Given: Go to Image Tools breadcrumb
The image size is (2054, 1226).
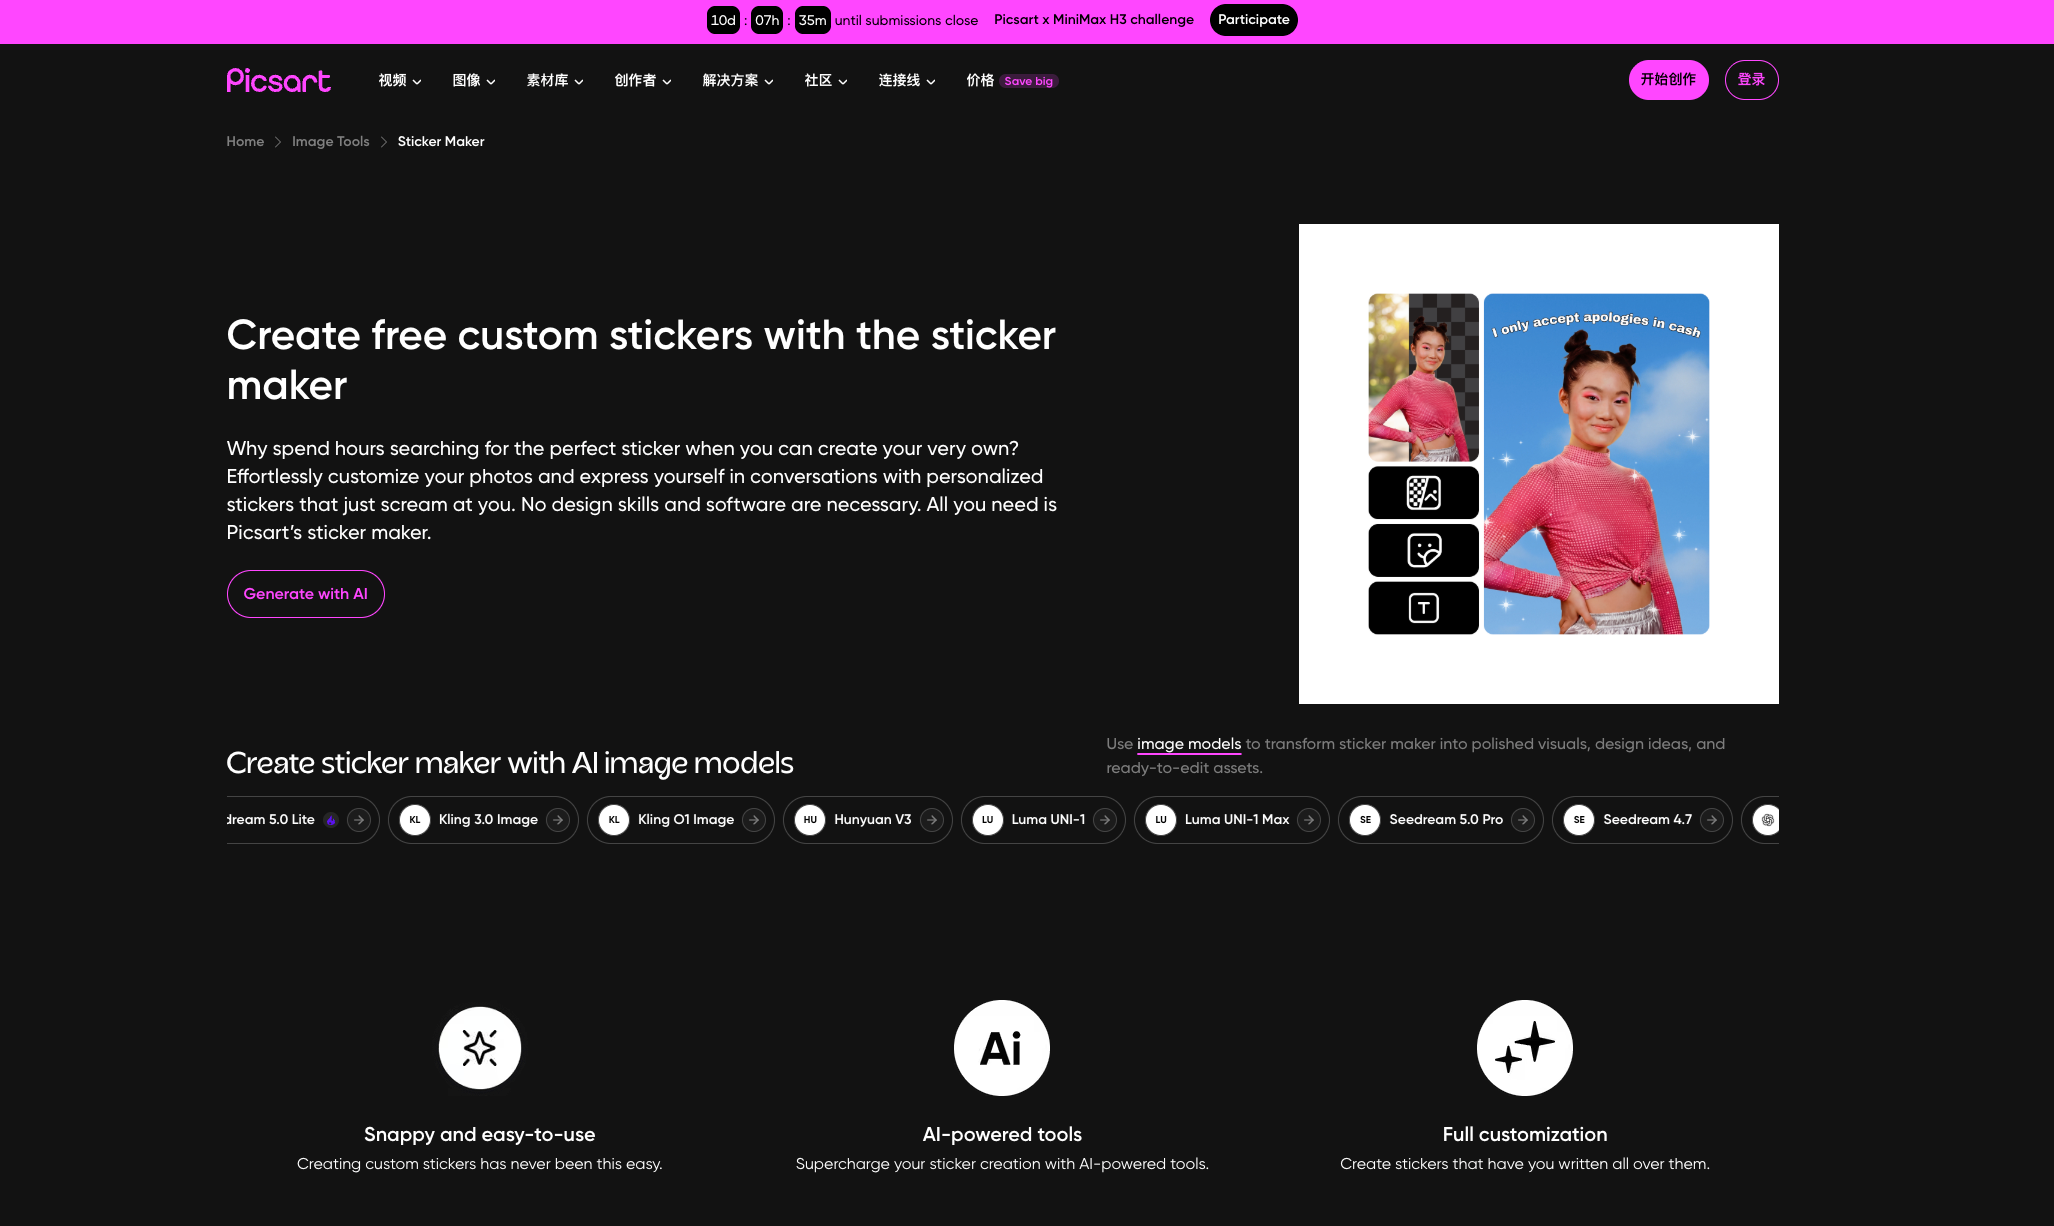Looking at the screenshot, I should tap(331, 142).
